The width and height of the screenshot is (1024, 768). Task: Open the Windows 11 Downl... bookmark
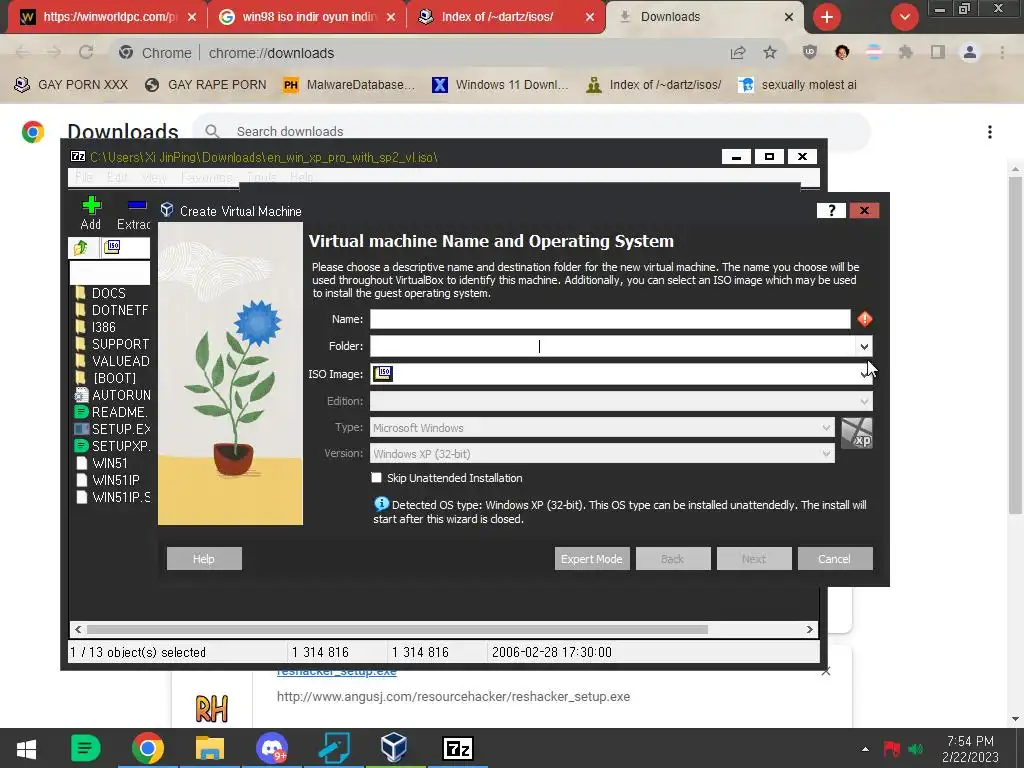pos(501,85)
